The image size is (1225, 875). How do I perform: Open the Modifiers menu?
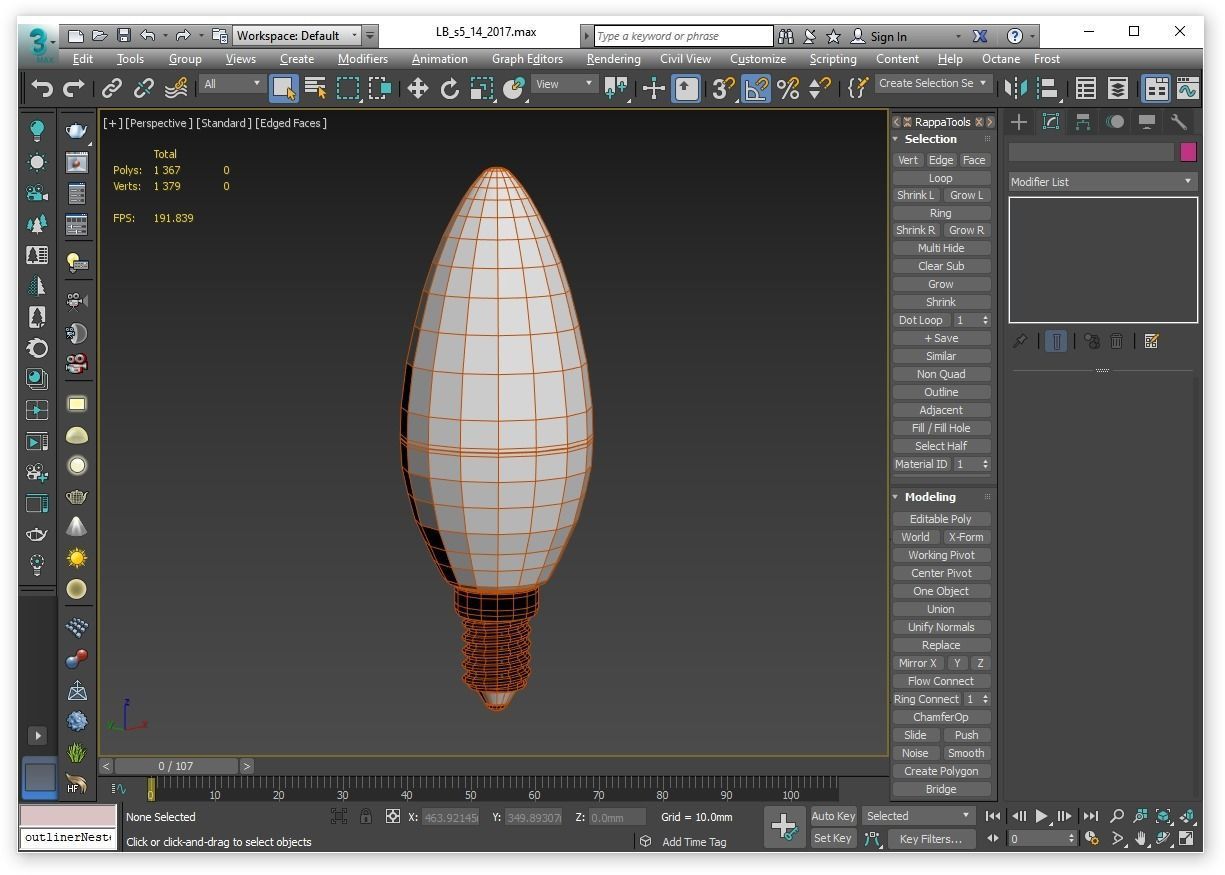363,59
